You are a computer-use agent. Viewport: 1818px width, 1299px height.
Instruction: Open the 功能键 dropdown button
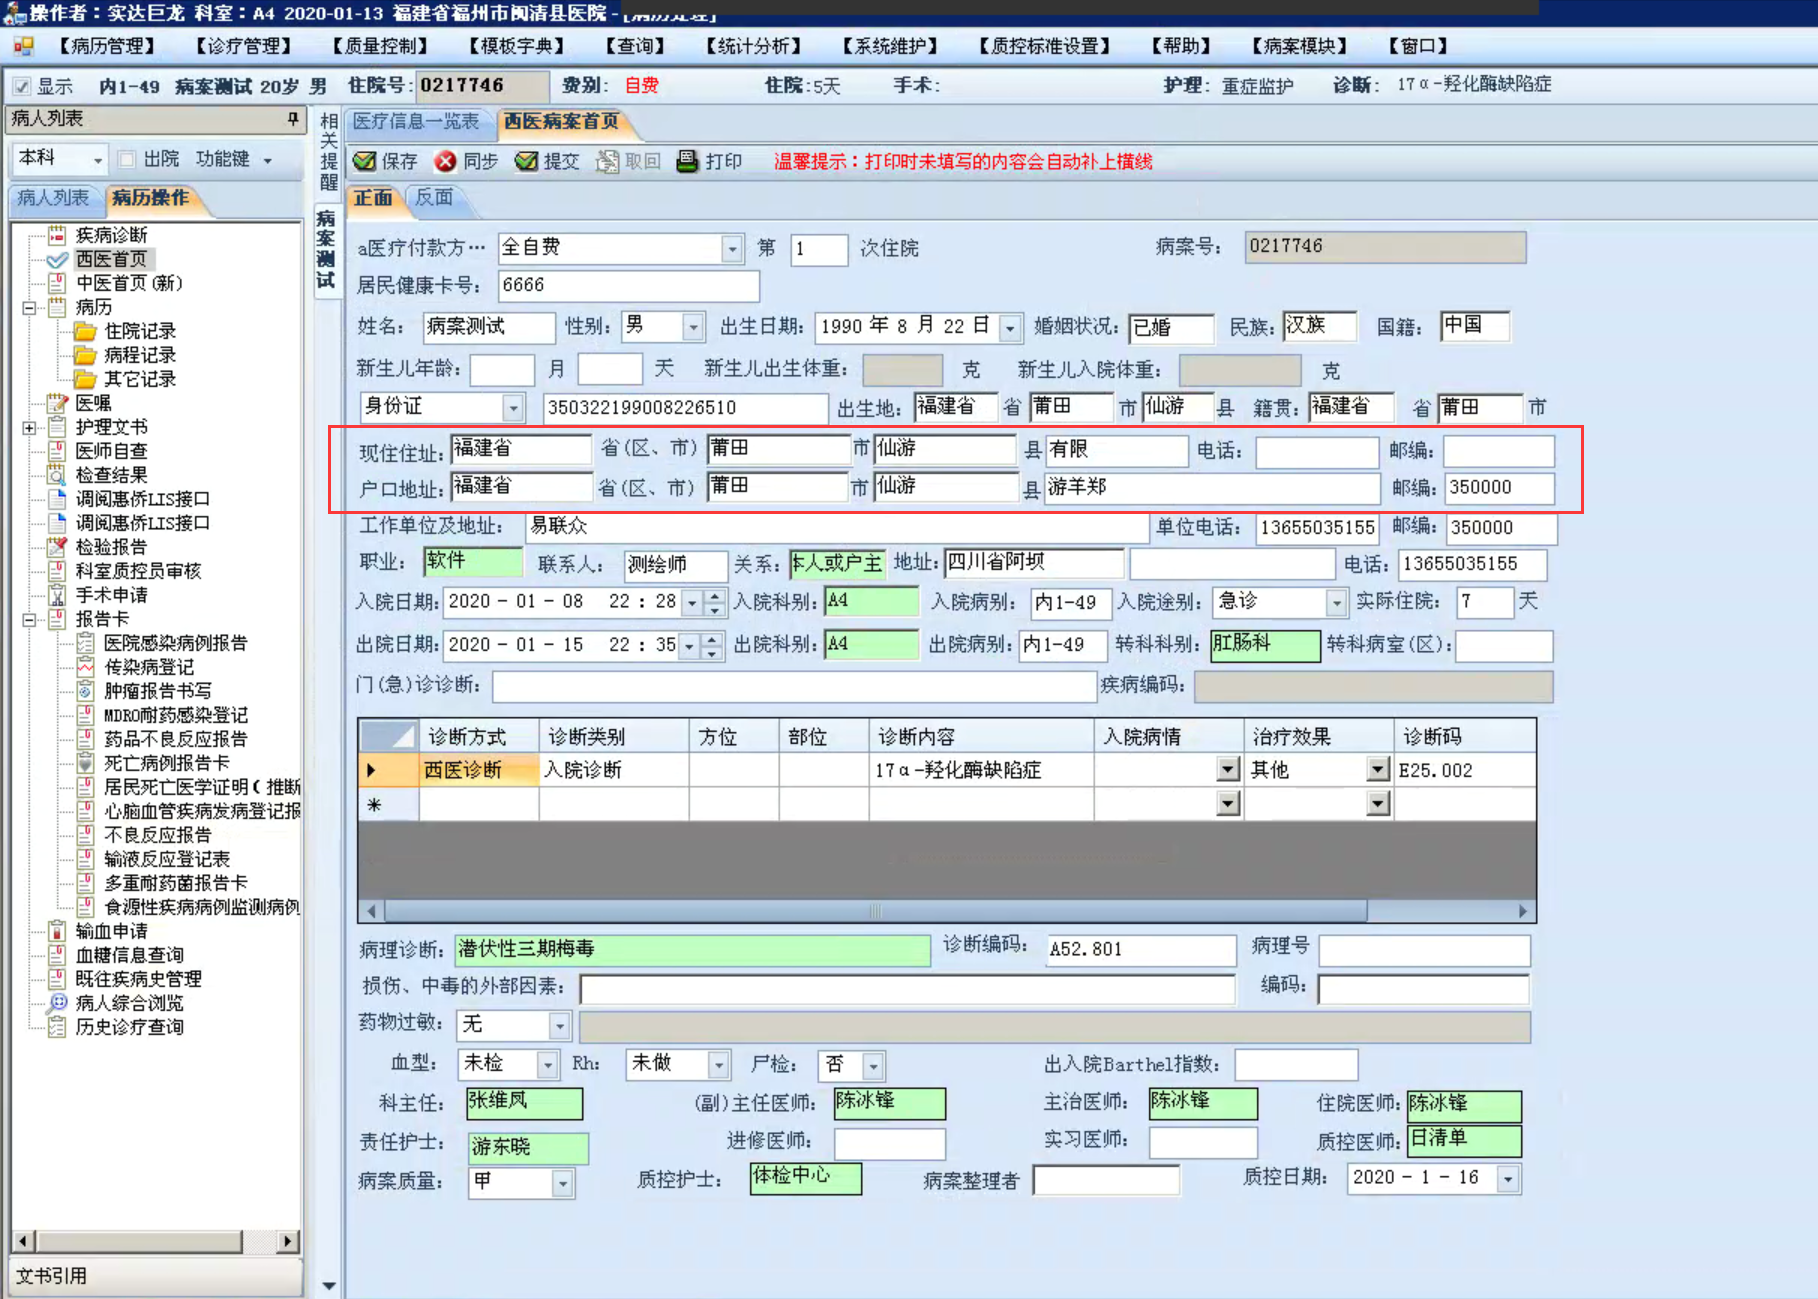[234, 159]
